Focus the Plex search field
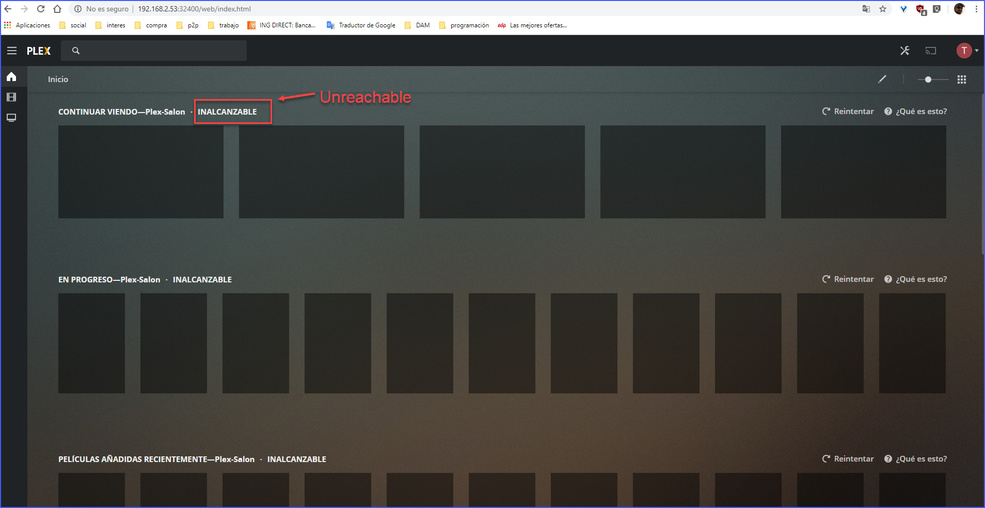Screen dimensions: 985x508 pyautogui.click(x=155, y=51)
